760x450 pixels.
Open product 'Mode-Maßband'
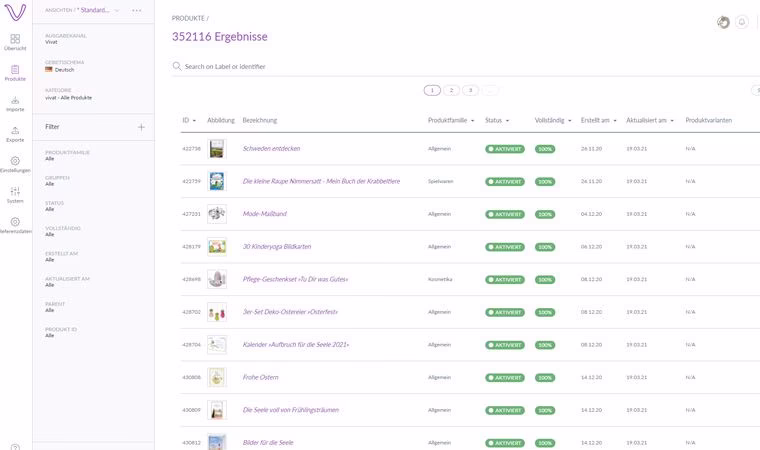(x=265, y=213)
